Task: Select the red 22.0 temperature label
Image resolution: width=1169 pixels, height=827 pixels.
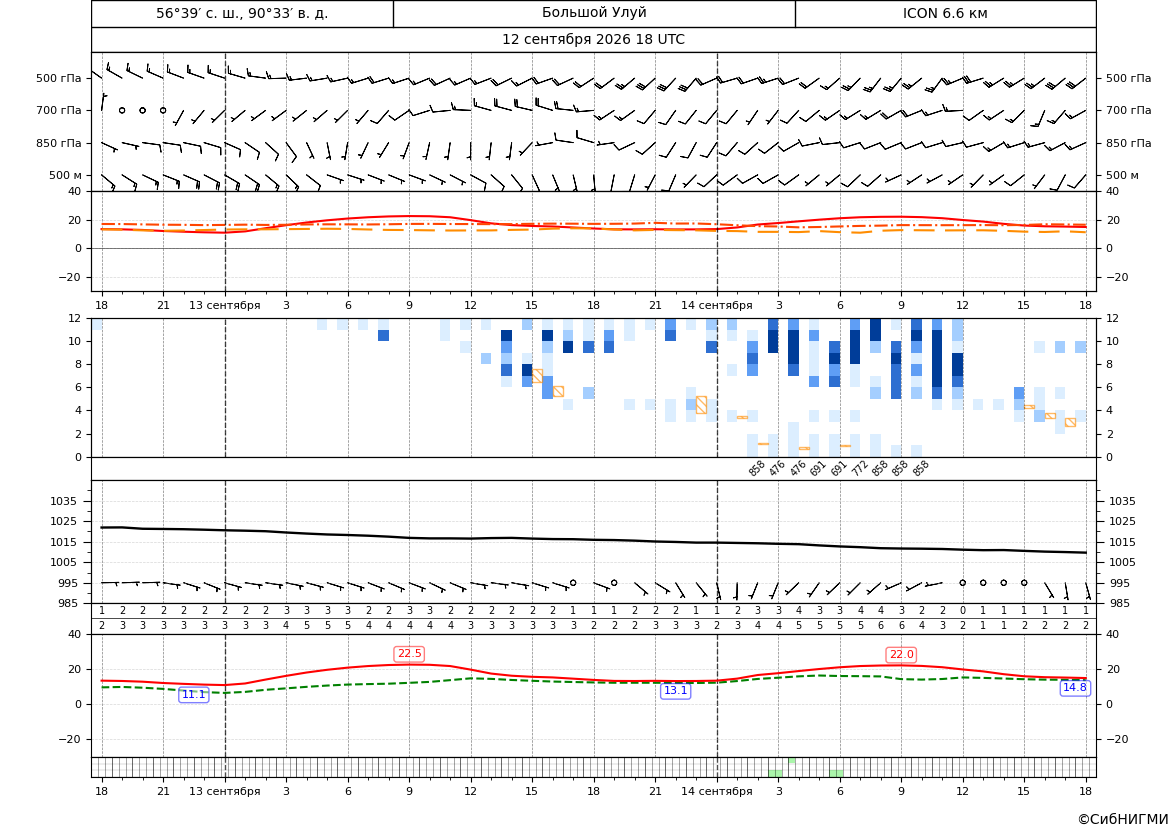Action: 901,655
